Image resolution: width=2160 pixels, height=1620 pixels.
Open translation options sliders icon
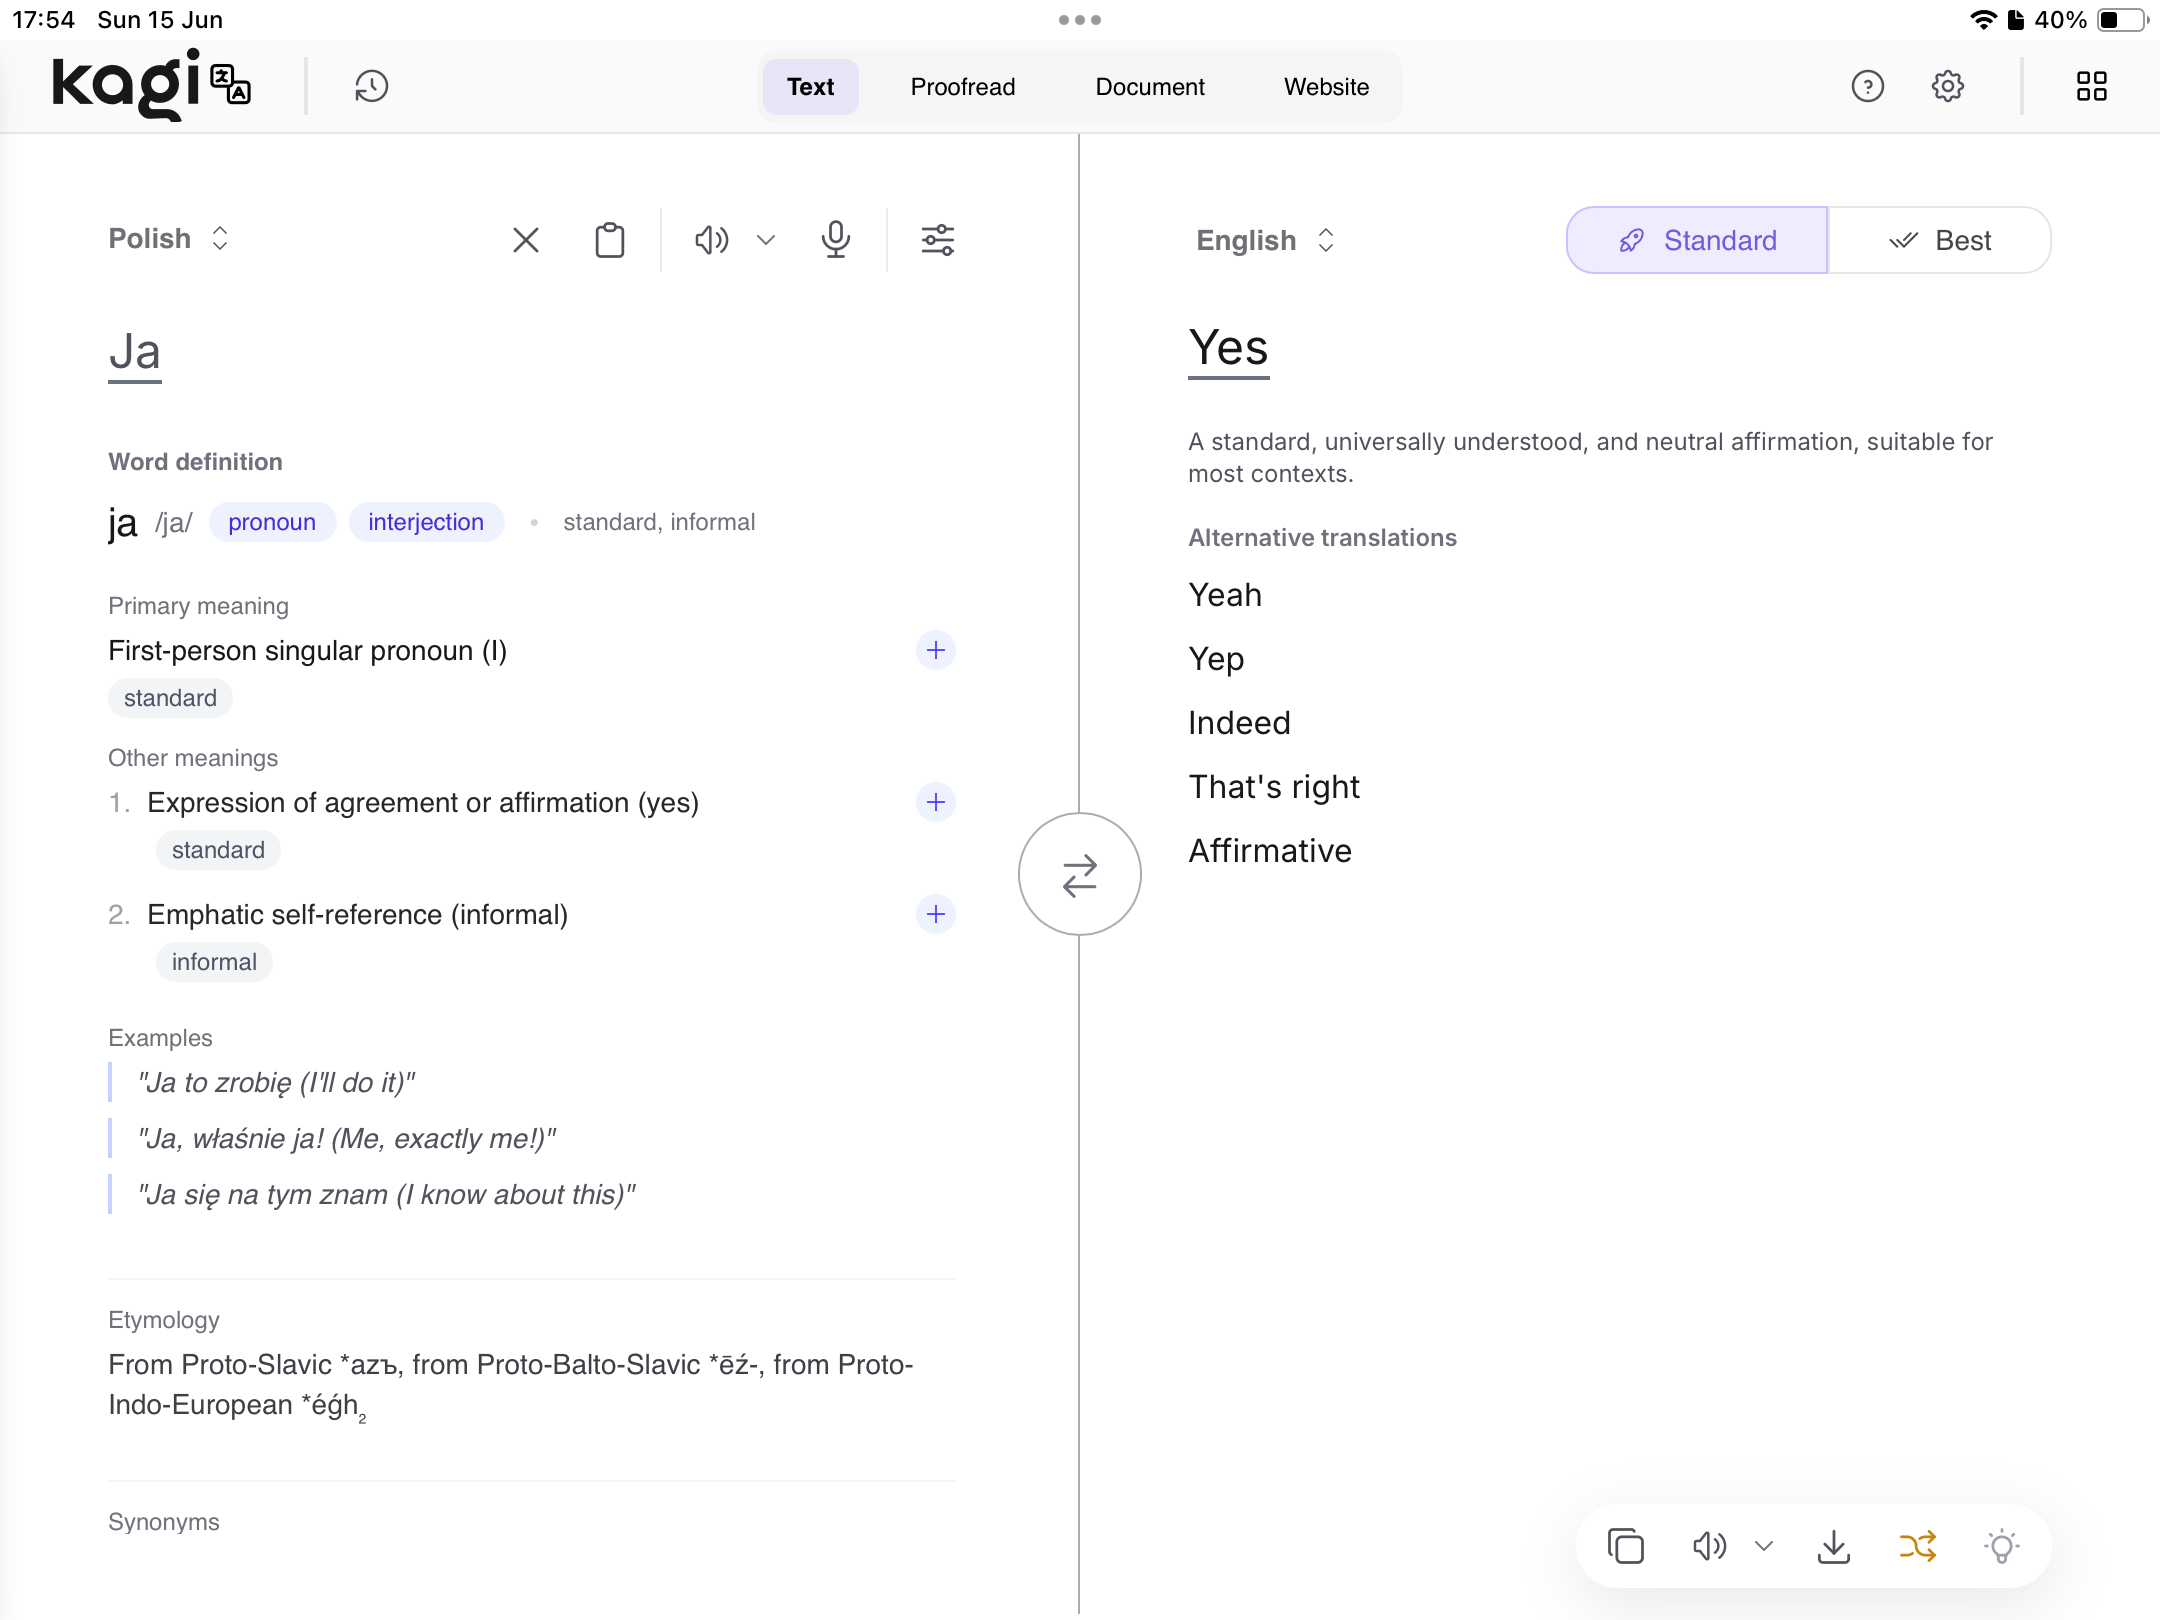[938, 240]
